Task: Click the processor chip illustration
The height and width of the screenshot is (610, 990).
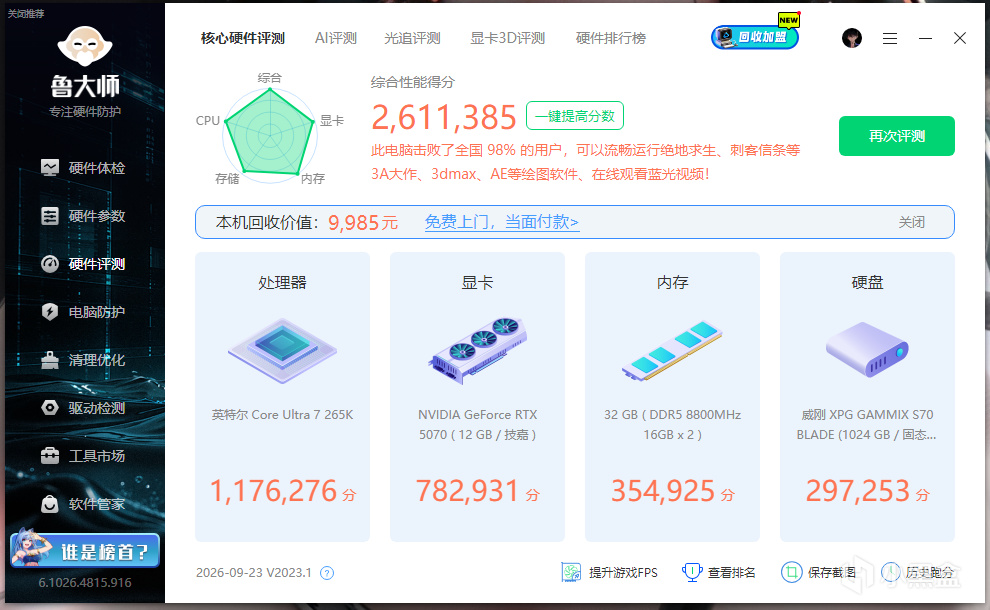Action: pyautogui.click(x=282, y=350)
